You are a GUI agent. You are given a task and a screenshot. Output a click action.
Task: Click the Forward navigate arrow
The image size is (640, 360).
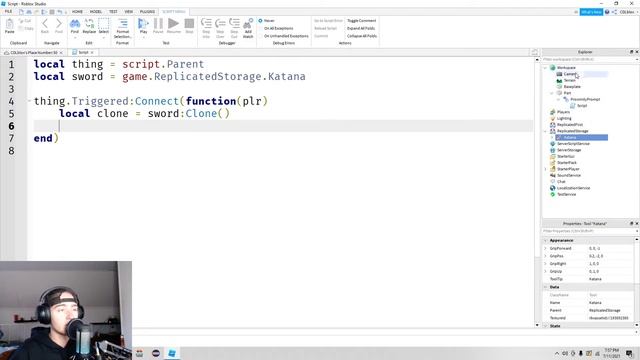pos(59,25)
